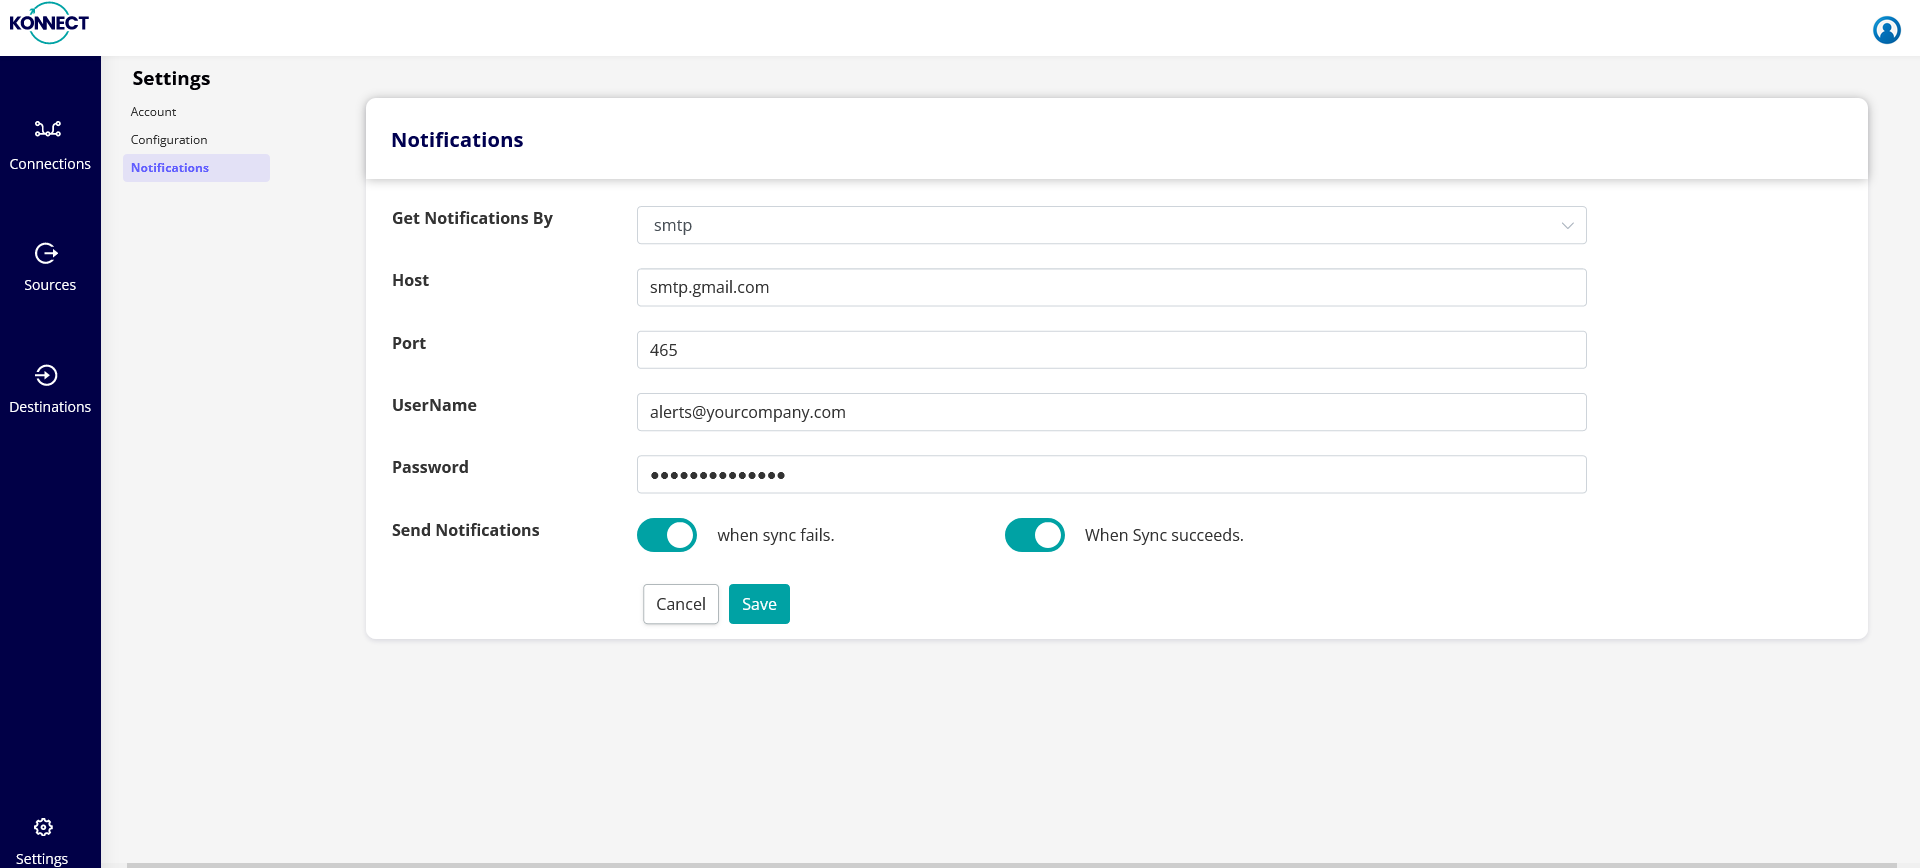This screenshot has height=868, width=1920.
Task: Click the Password field
Action: point(1111,475)
